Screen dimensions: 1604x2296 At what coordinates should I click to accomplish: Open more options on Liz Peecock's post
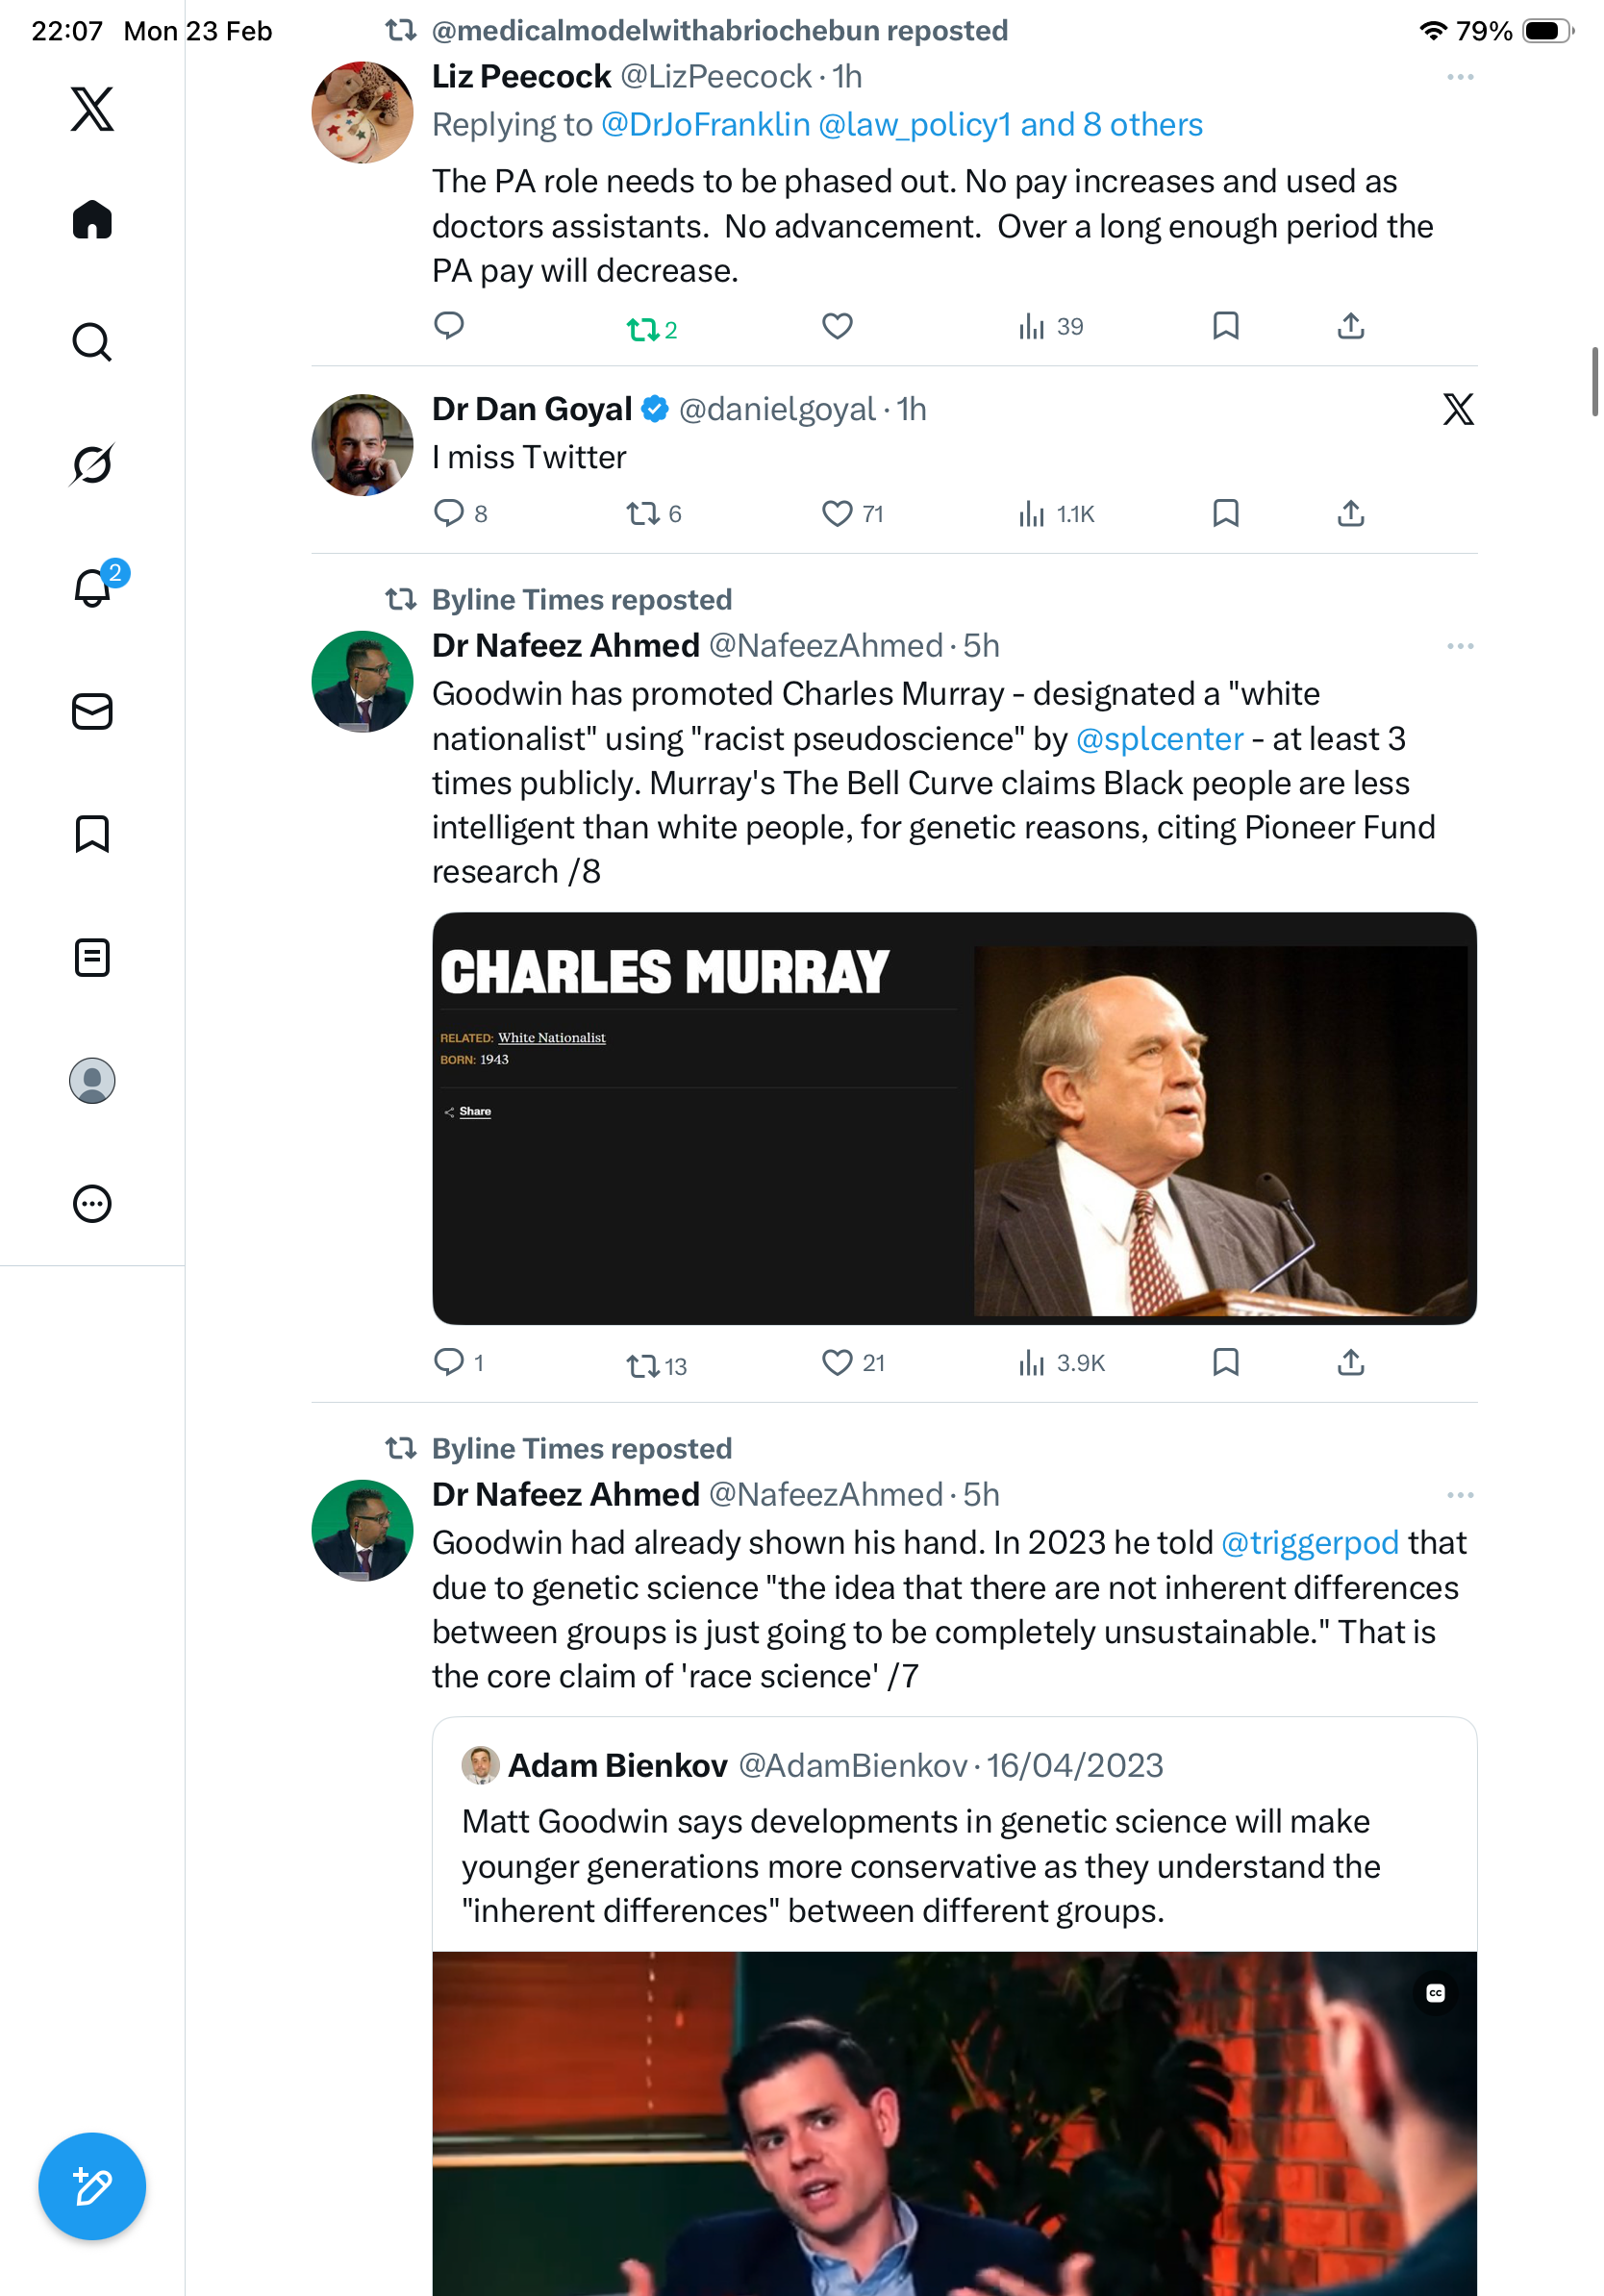point(1459,77)
